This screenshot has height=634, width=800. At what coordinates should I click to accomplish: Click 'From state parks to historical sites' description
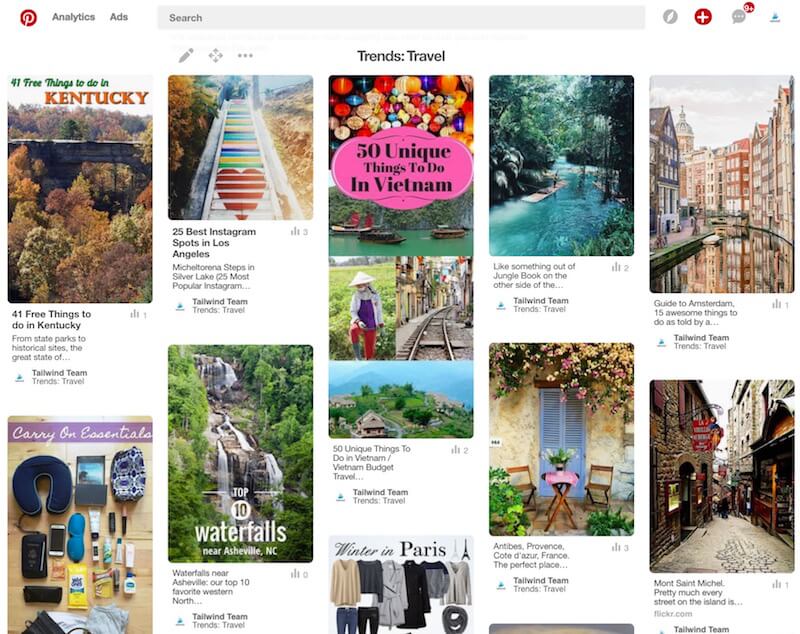49,348
